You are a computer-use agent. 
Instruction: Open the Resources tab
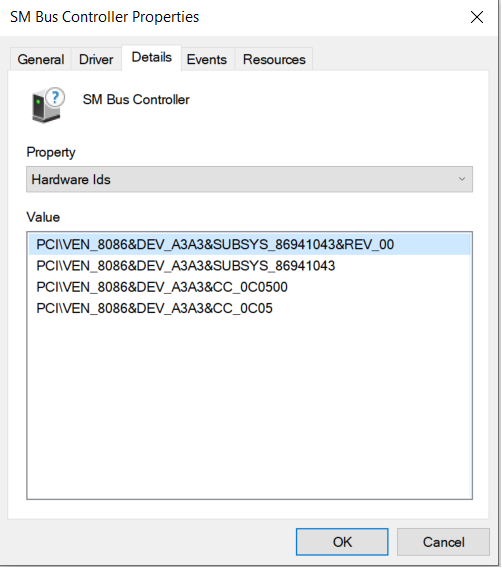pos(274,59)
